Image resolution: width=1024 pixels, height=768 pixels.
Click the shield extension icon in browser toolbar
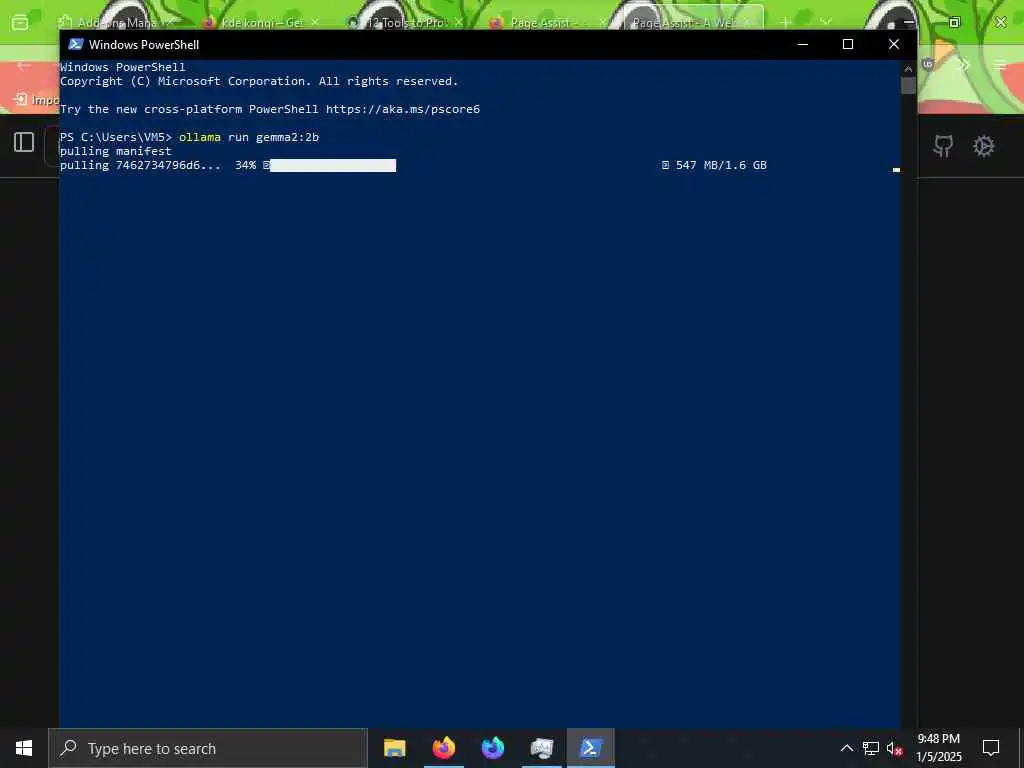[928, 64]
